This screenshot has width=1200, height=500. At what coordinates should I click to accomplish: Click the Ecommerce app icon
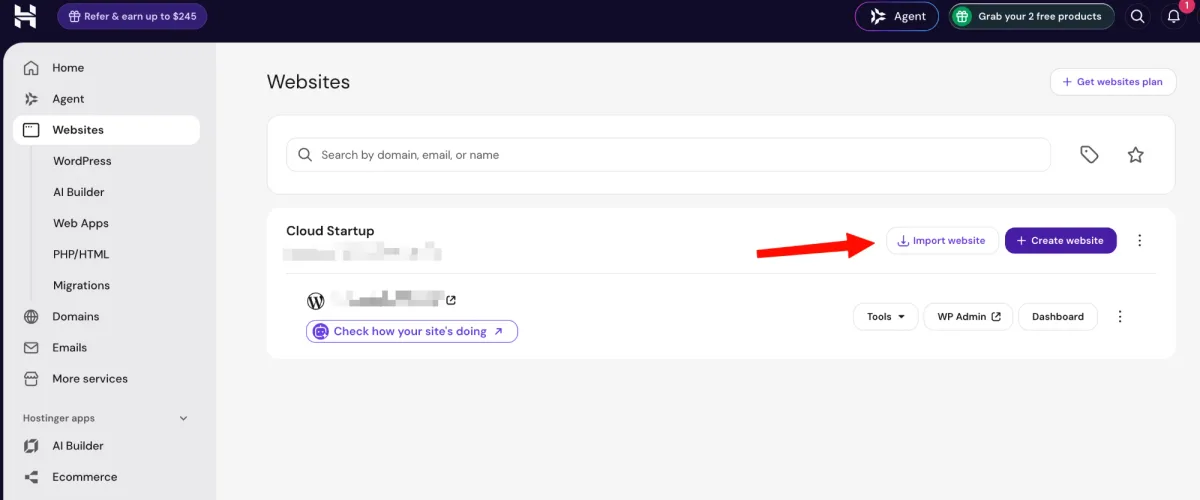(32, 477)
